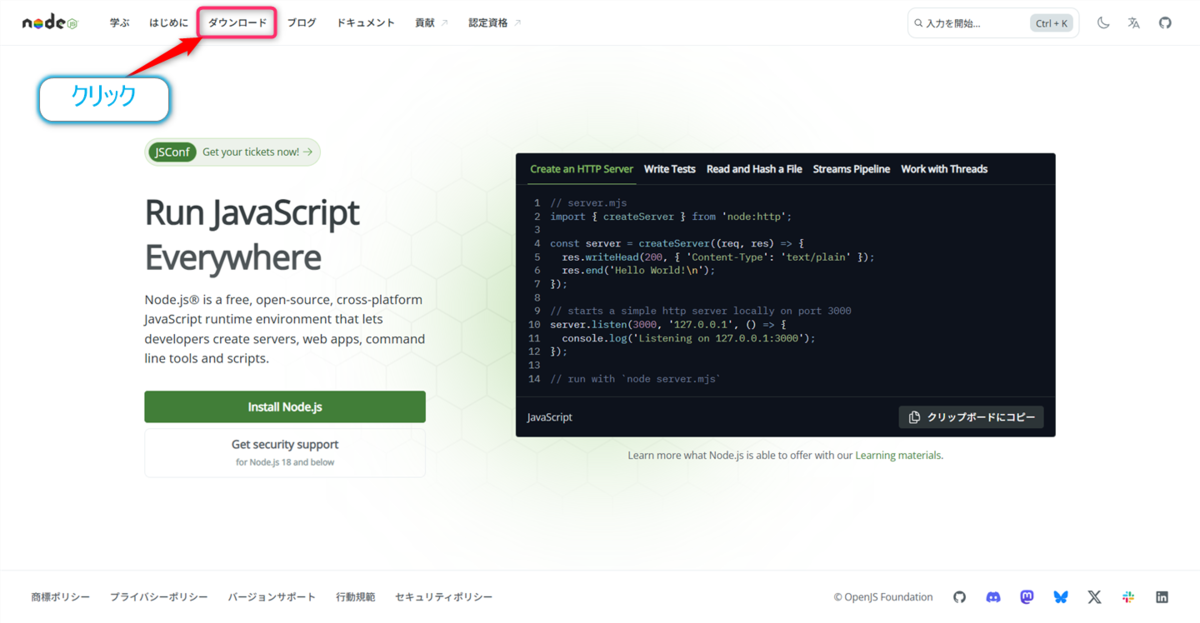Screen dimensions: 1200x623
Task: Select Write Tests tab
Action: [670, 169]
